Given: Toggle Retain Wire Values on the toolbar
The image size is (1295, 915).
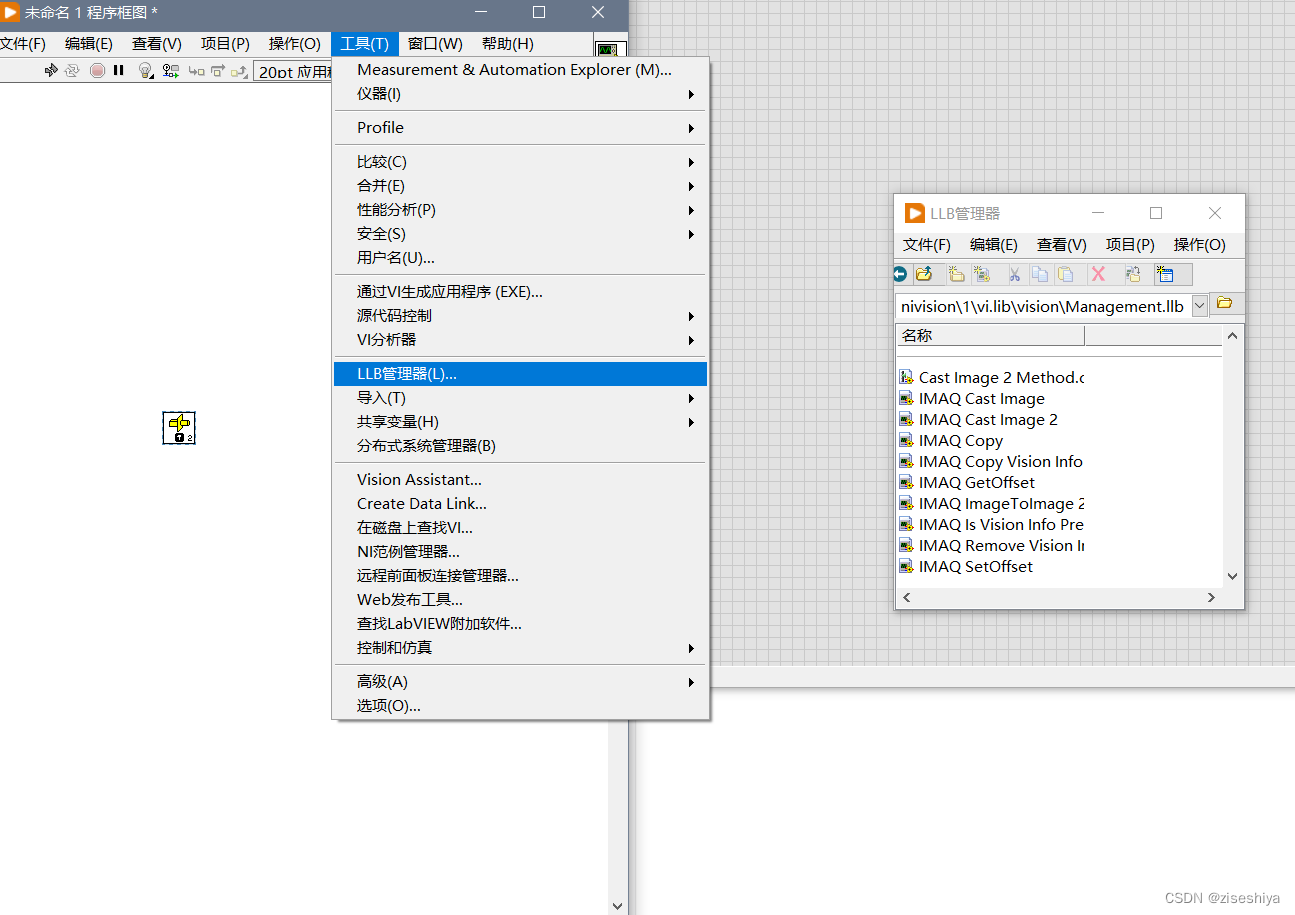Looking at the screenshot, I should [x=169, y=71].
